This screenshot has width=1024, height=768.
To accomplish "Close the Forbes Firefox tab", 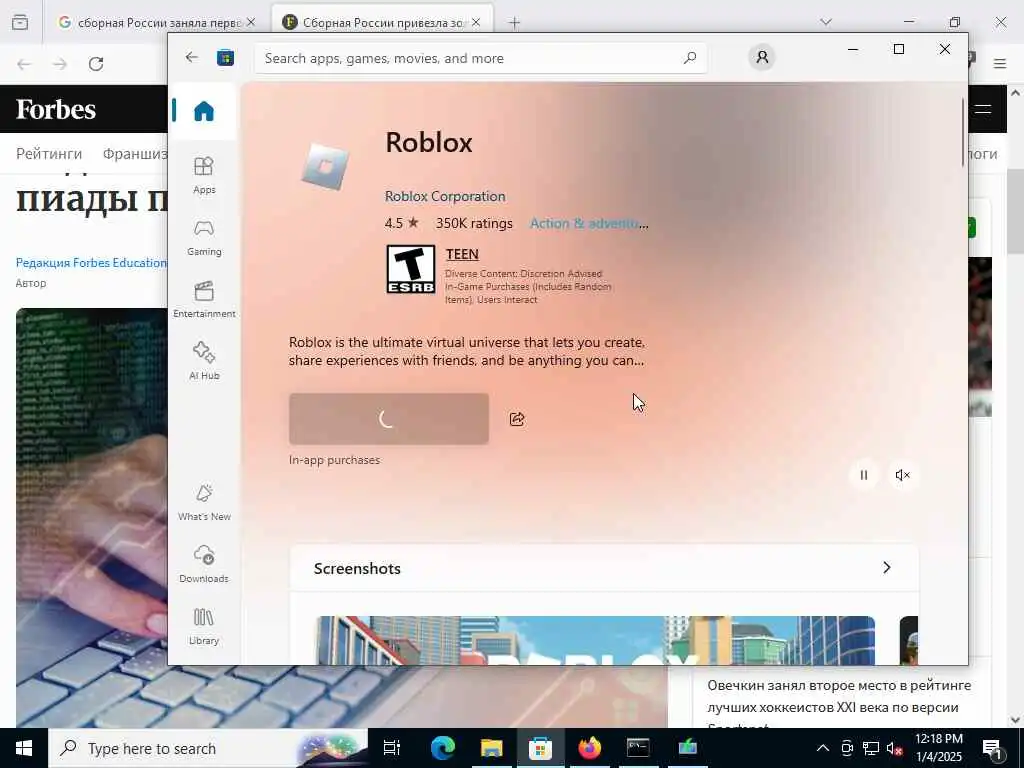I will pos(476,22).
